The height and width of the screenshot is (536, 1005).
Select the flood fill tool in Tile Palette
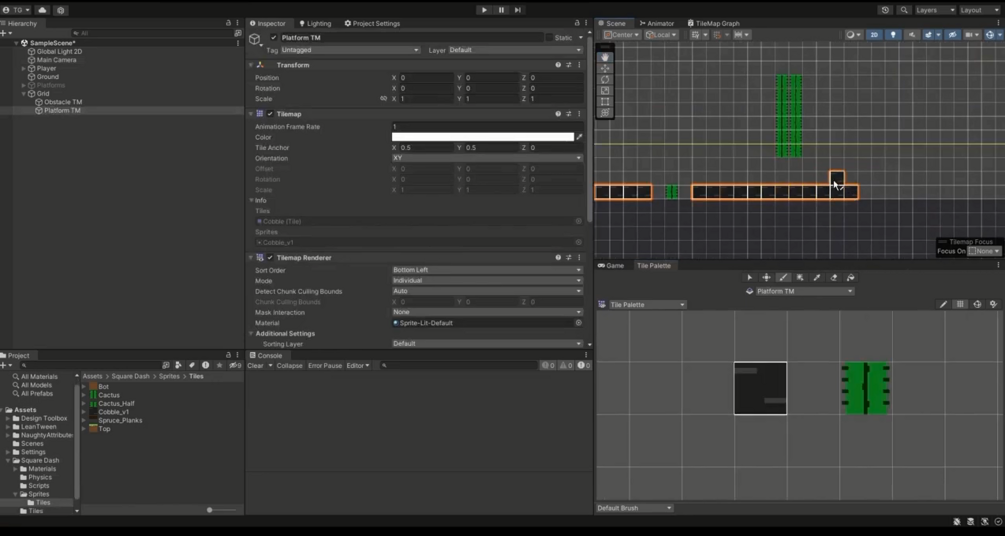[851, 278]
